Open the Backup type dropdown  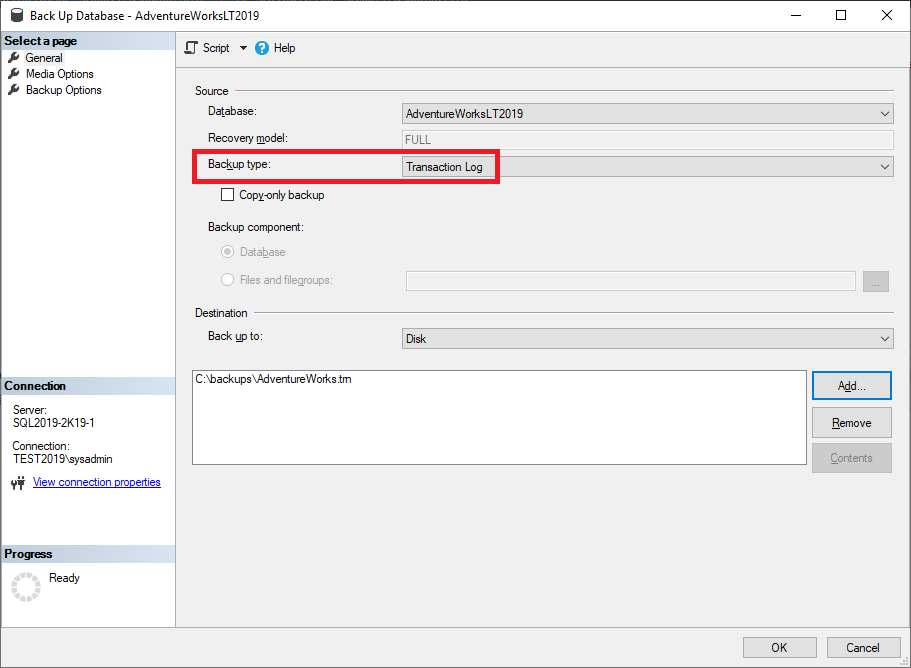[884, 166]
